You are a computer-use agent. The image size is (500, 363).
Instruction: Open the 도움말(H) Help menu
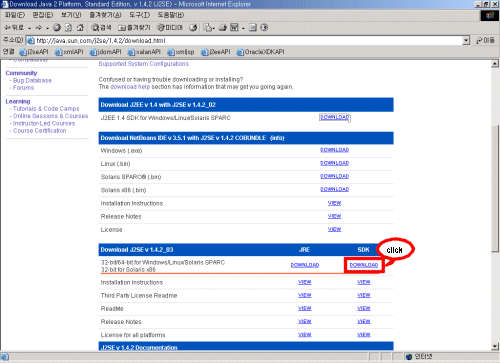(x=171, y=15)
